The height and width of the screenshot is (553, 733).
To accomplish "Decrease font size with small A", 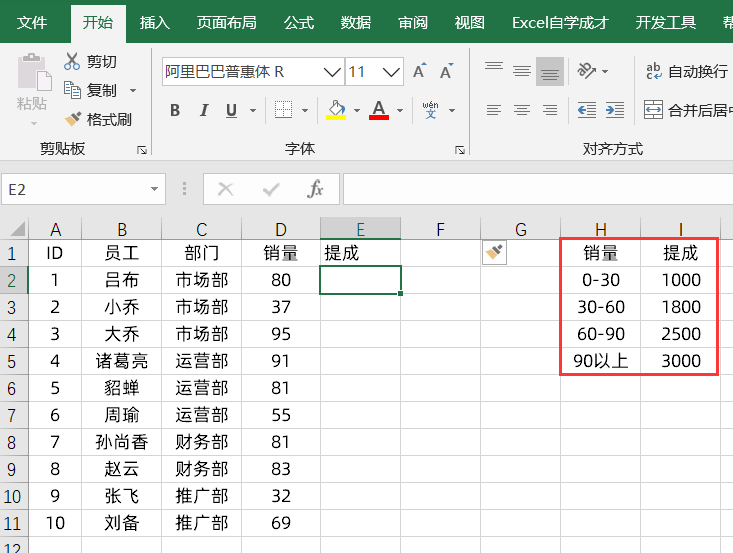I will [446, 71].
